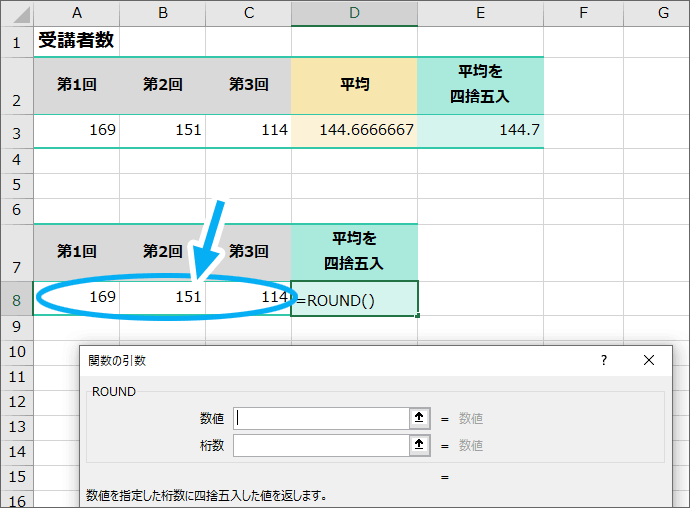The image size is (690, 508).
Task: Click cell C8 containing 114
Action: click(249, 298)
